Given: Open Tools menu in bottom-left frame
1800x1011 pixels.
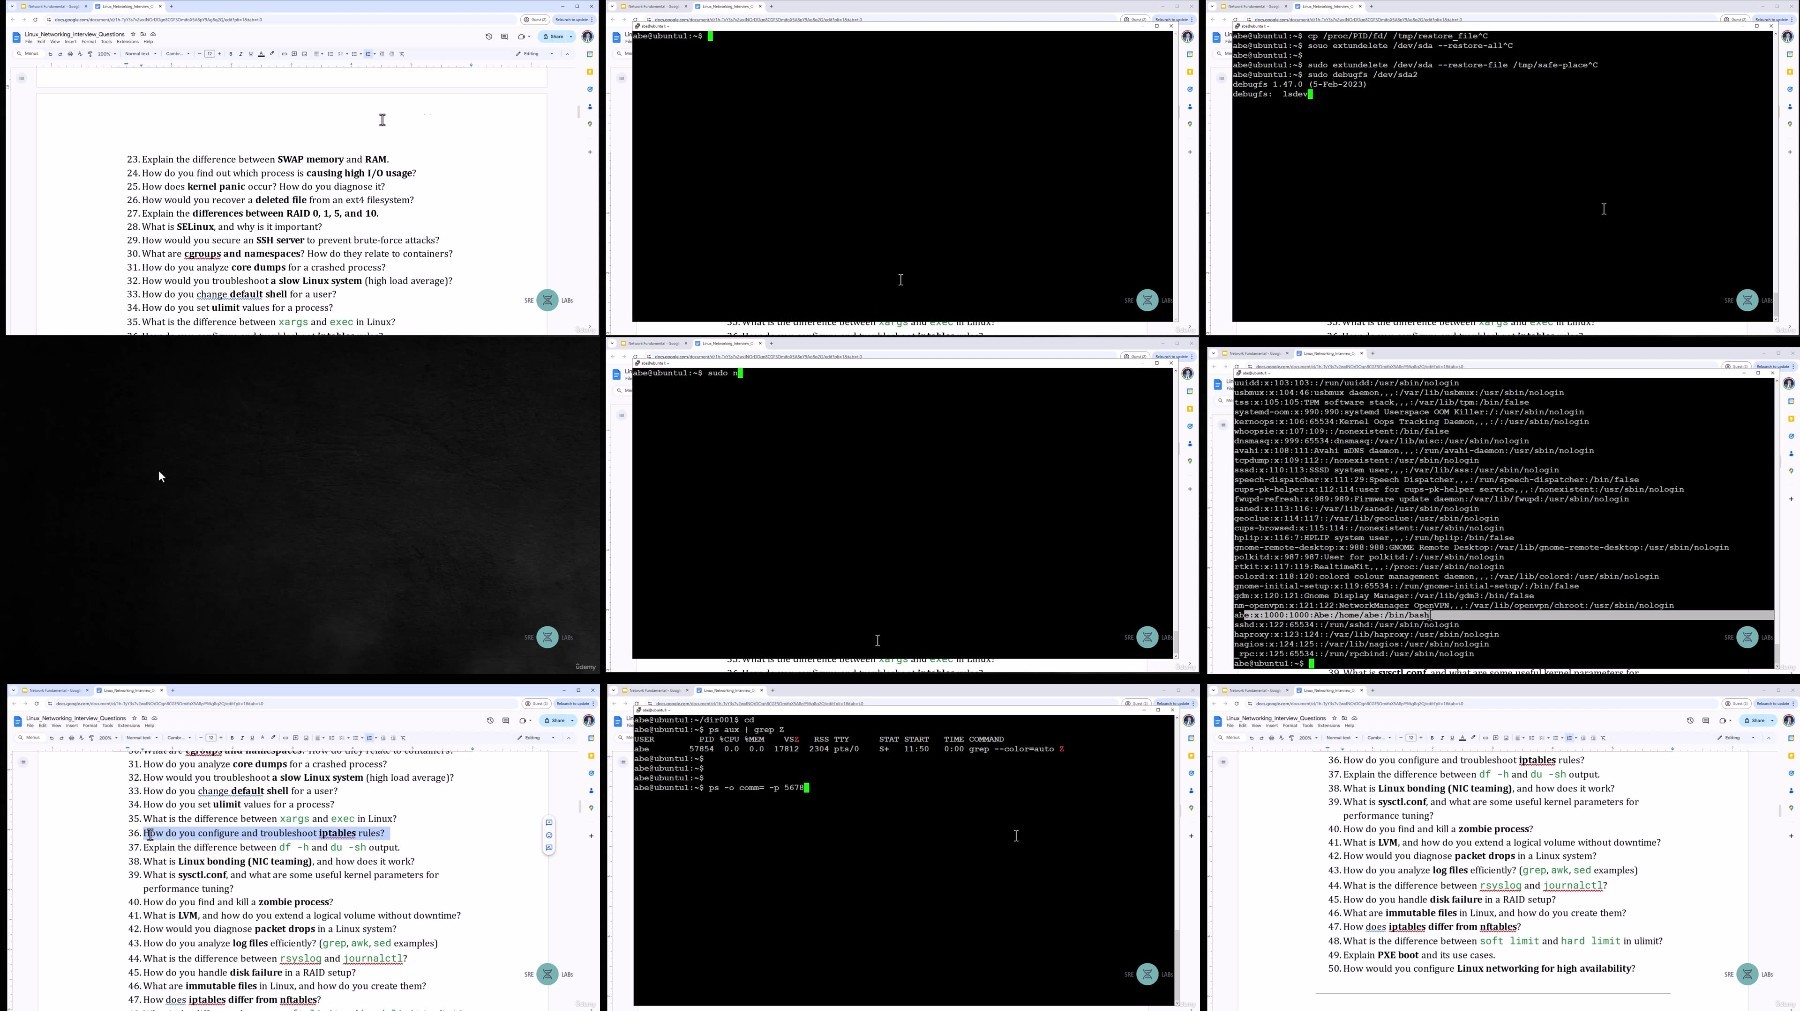Looking at the screenshot, I should click(108, 725).
